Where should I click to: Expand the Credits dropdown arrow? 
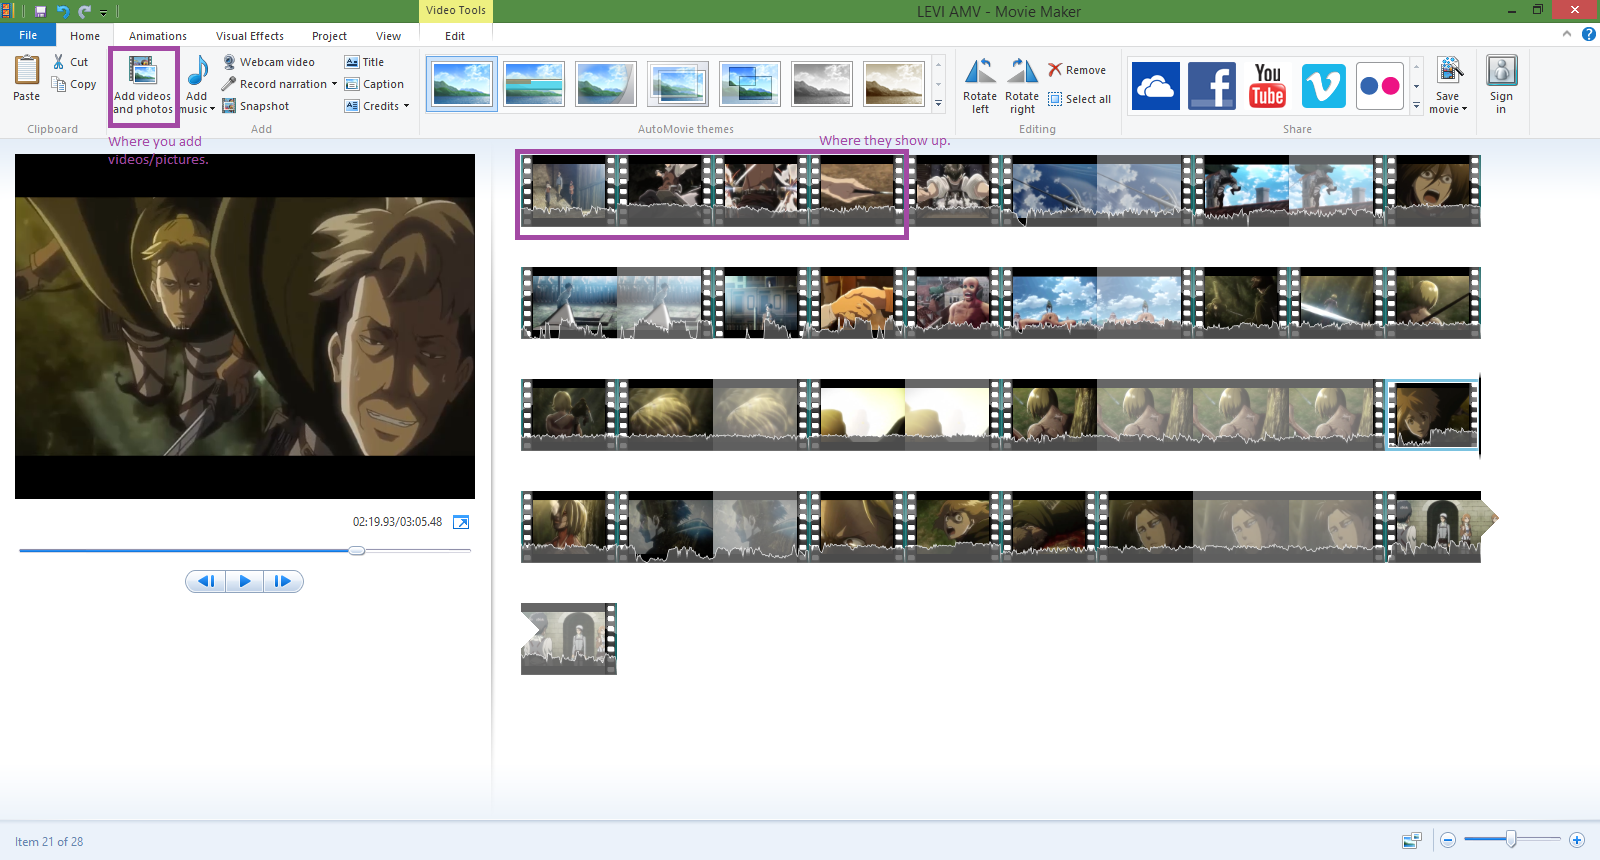pyautogui.click(x=406, y=106)
